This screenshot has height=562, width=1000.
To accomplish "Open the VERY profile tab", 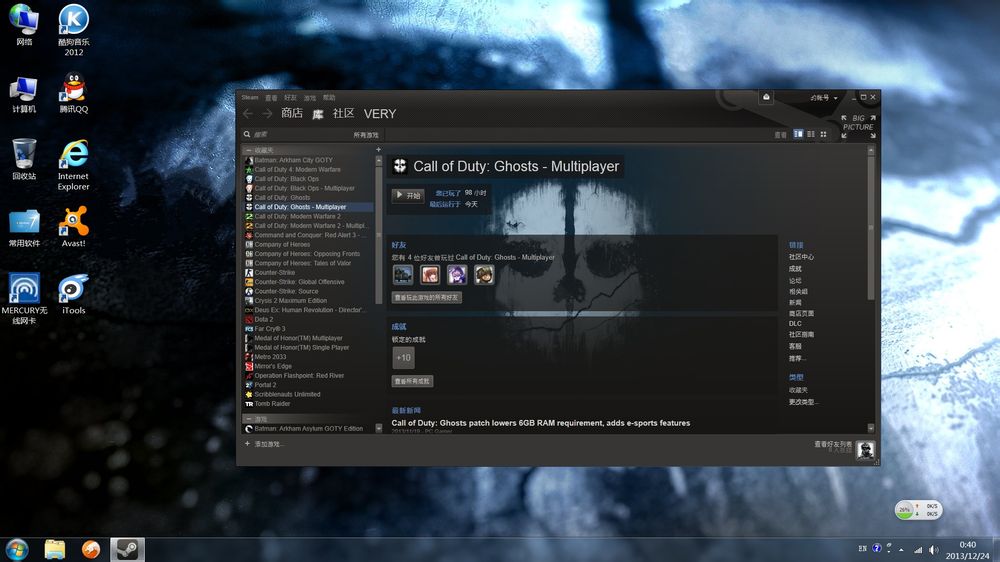I will tap(380, 114).
